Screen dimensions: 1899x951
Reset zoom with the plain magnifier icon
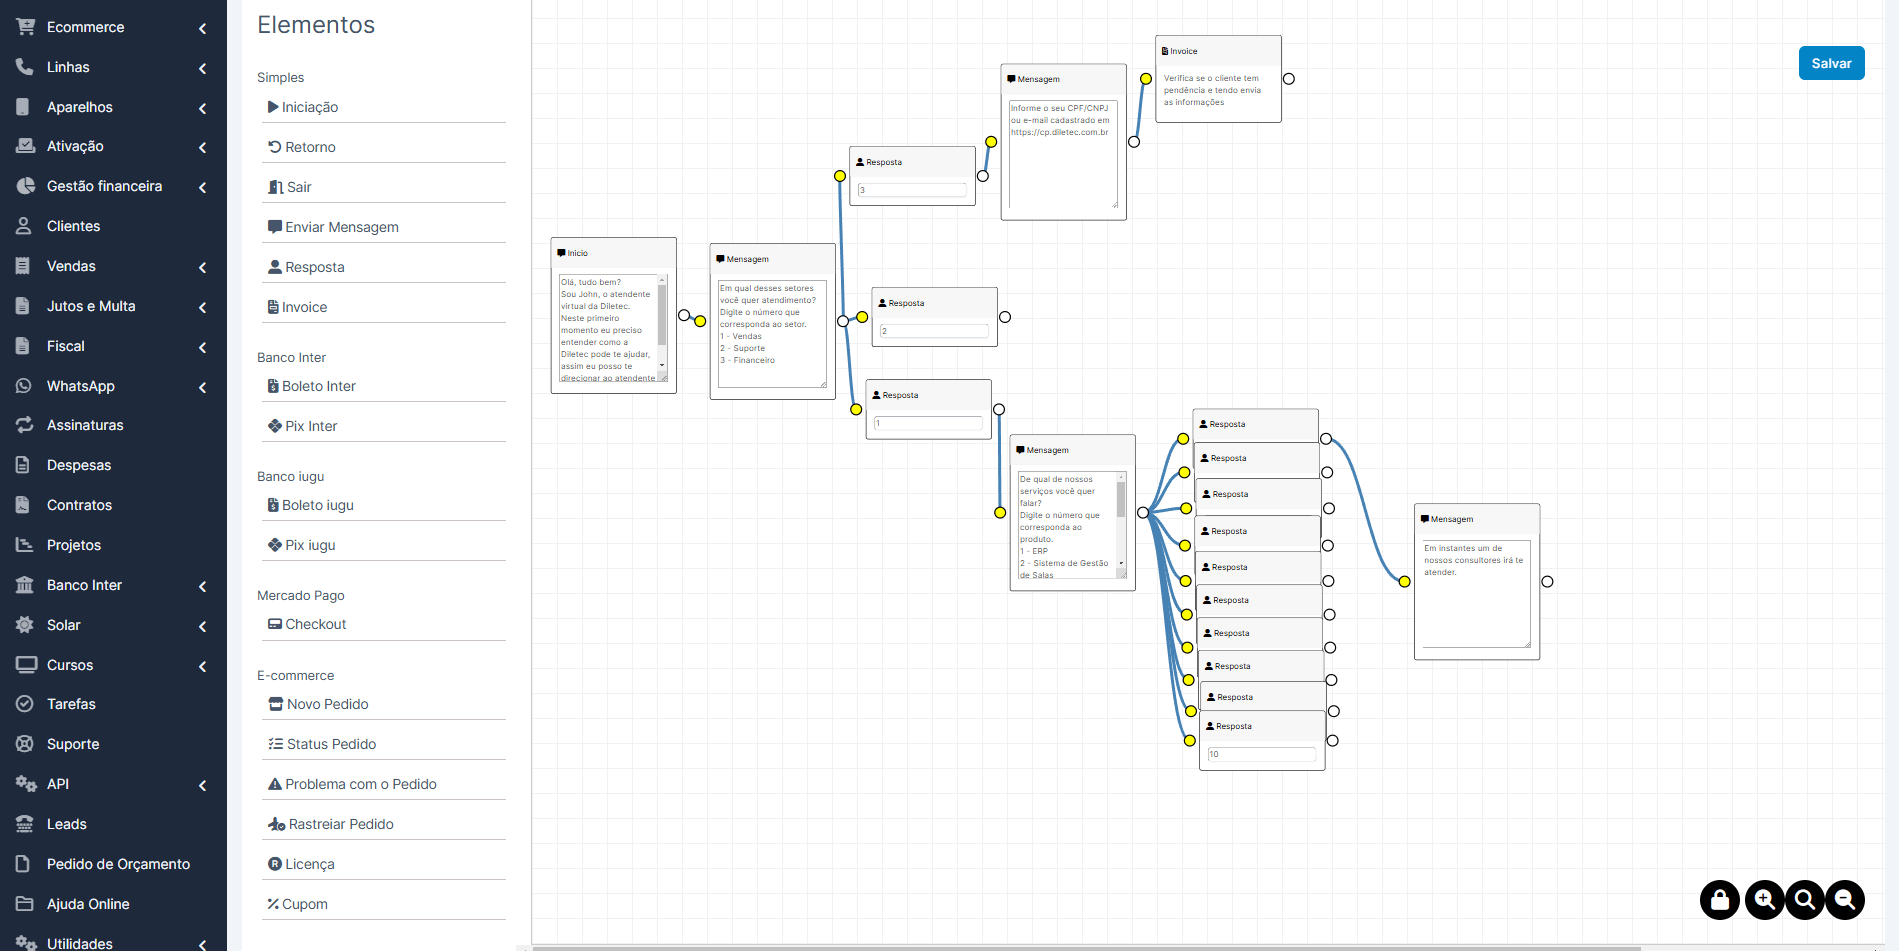(1805, 900)
